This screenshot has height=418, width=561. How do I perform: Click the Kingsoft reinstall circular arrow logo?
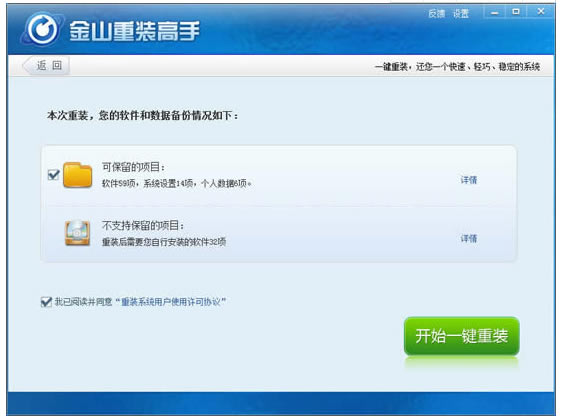[x=42, y=29]
